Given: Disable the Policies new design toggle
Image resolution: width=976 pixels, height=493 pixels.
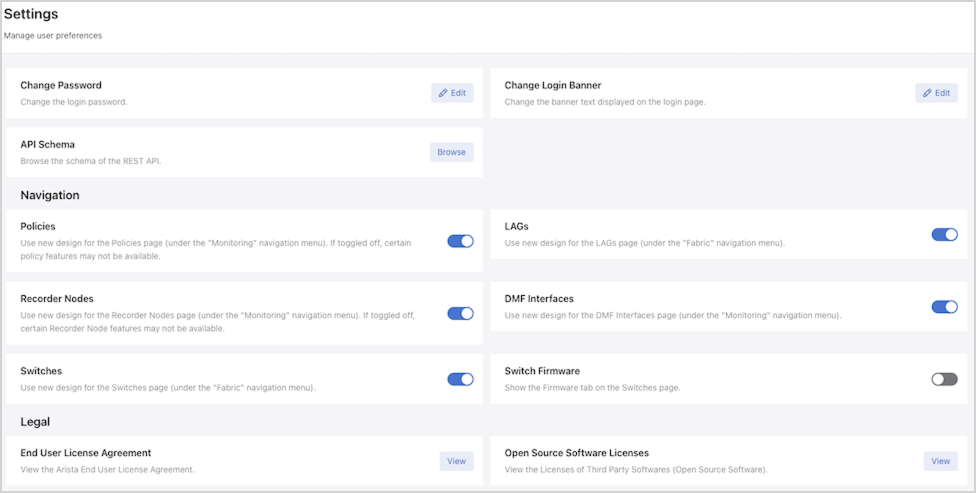Looking at the screenshot, I should click(x=460, y=241).
